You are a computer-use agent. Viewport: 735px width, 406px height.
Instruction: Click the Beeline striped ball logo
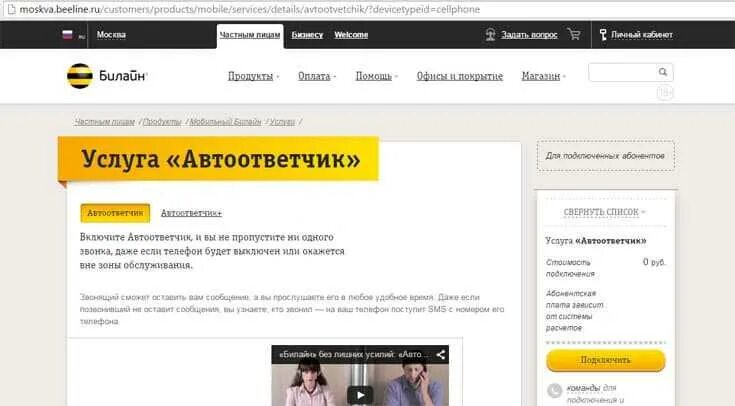pyautogui.click(x=80, y=75)
